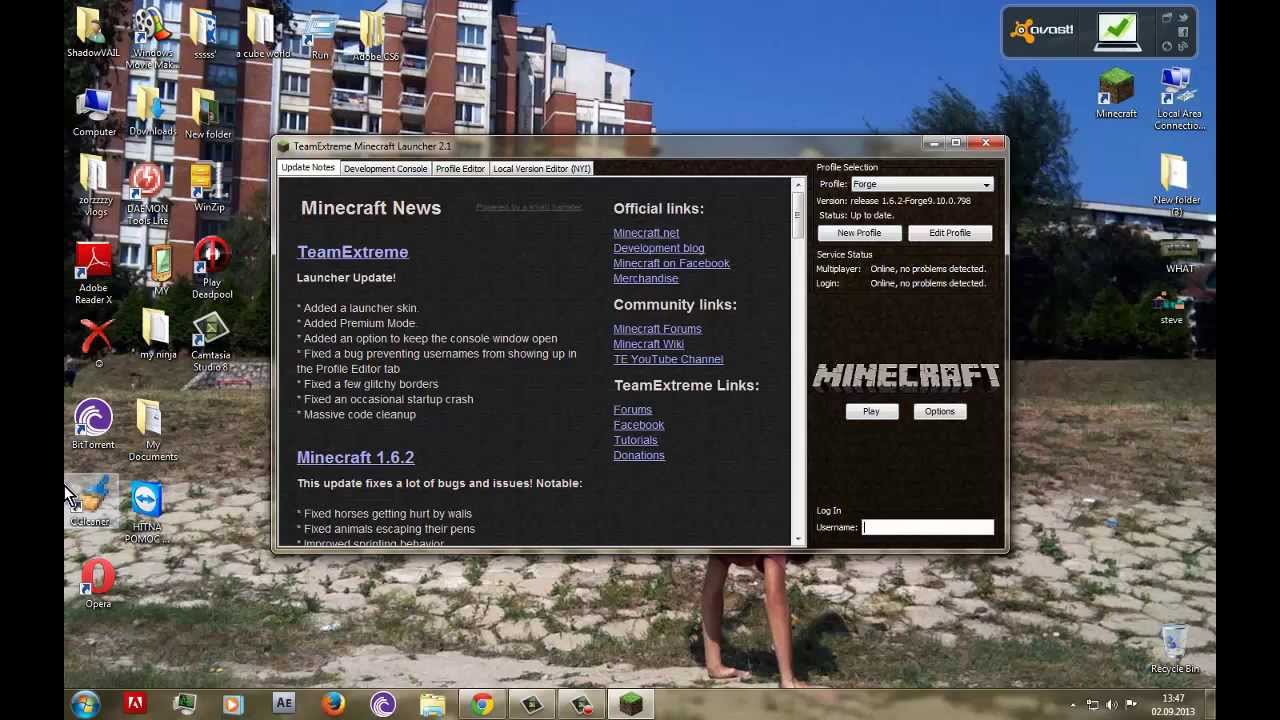Click the Username input field

(928, 527)
